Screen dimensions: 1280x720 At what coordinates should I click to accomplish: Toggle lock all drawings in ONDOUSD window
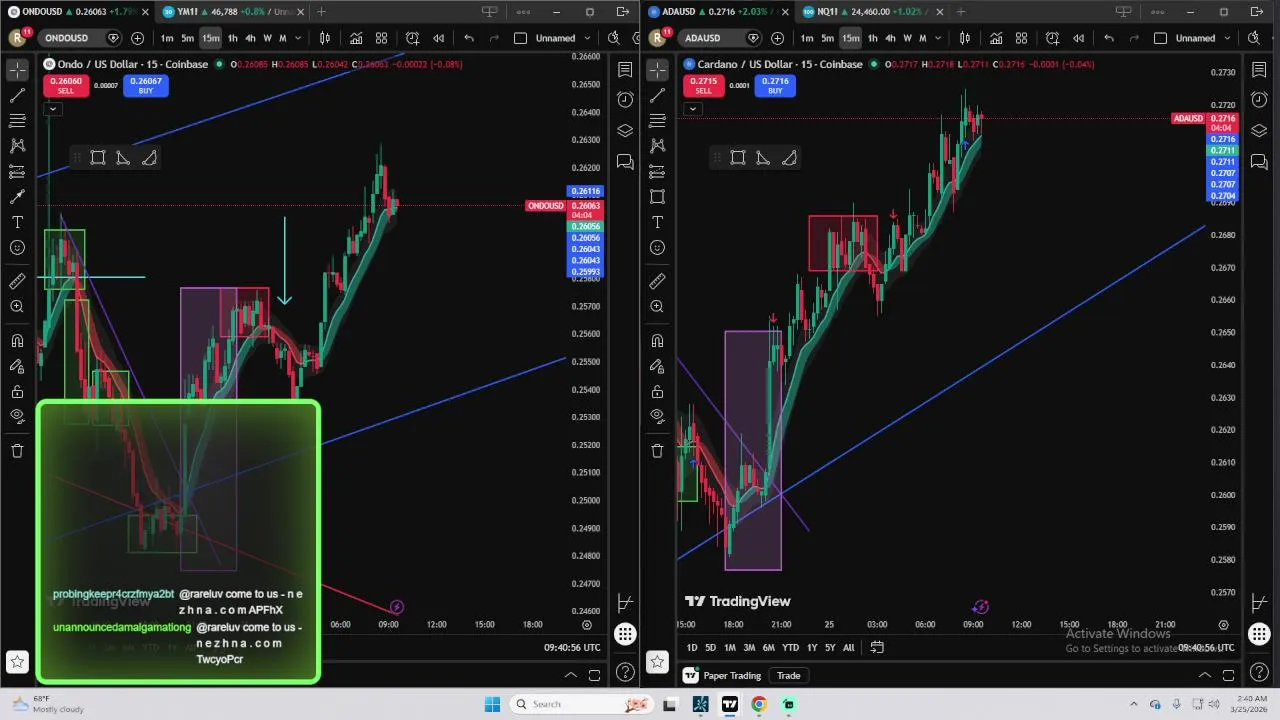pos(17,391)
